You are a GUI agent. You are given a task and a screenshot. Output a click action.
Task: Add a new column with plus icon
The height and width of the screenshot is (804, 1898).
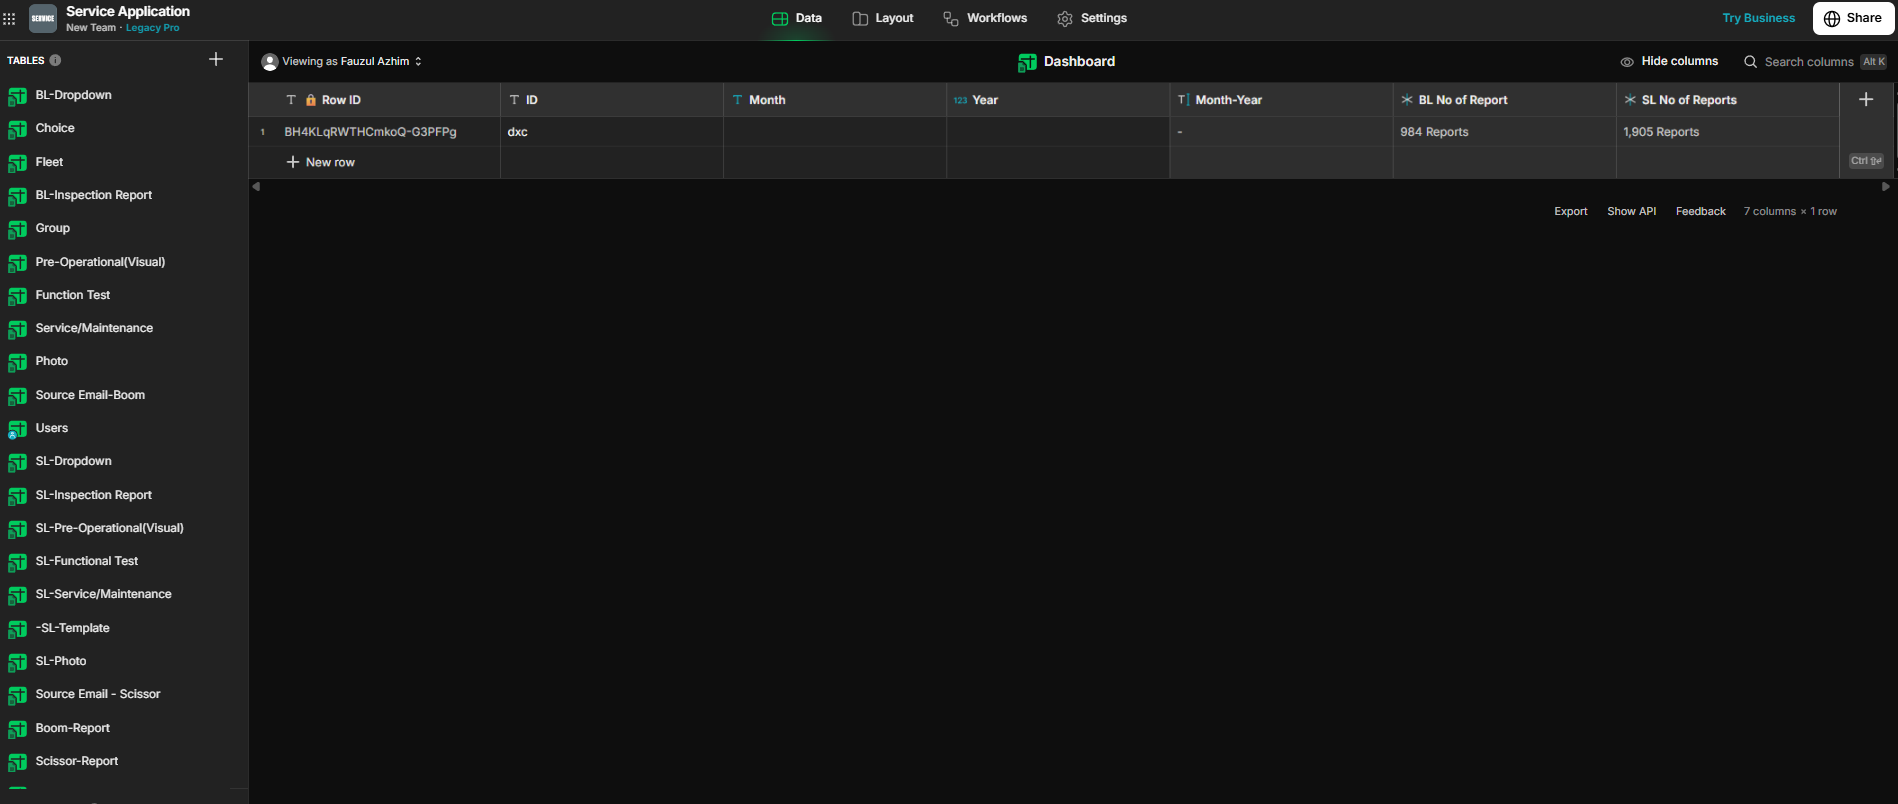[1866, 99]
